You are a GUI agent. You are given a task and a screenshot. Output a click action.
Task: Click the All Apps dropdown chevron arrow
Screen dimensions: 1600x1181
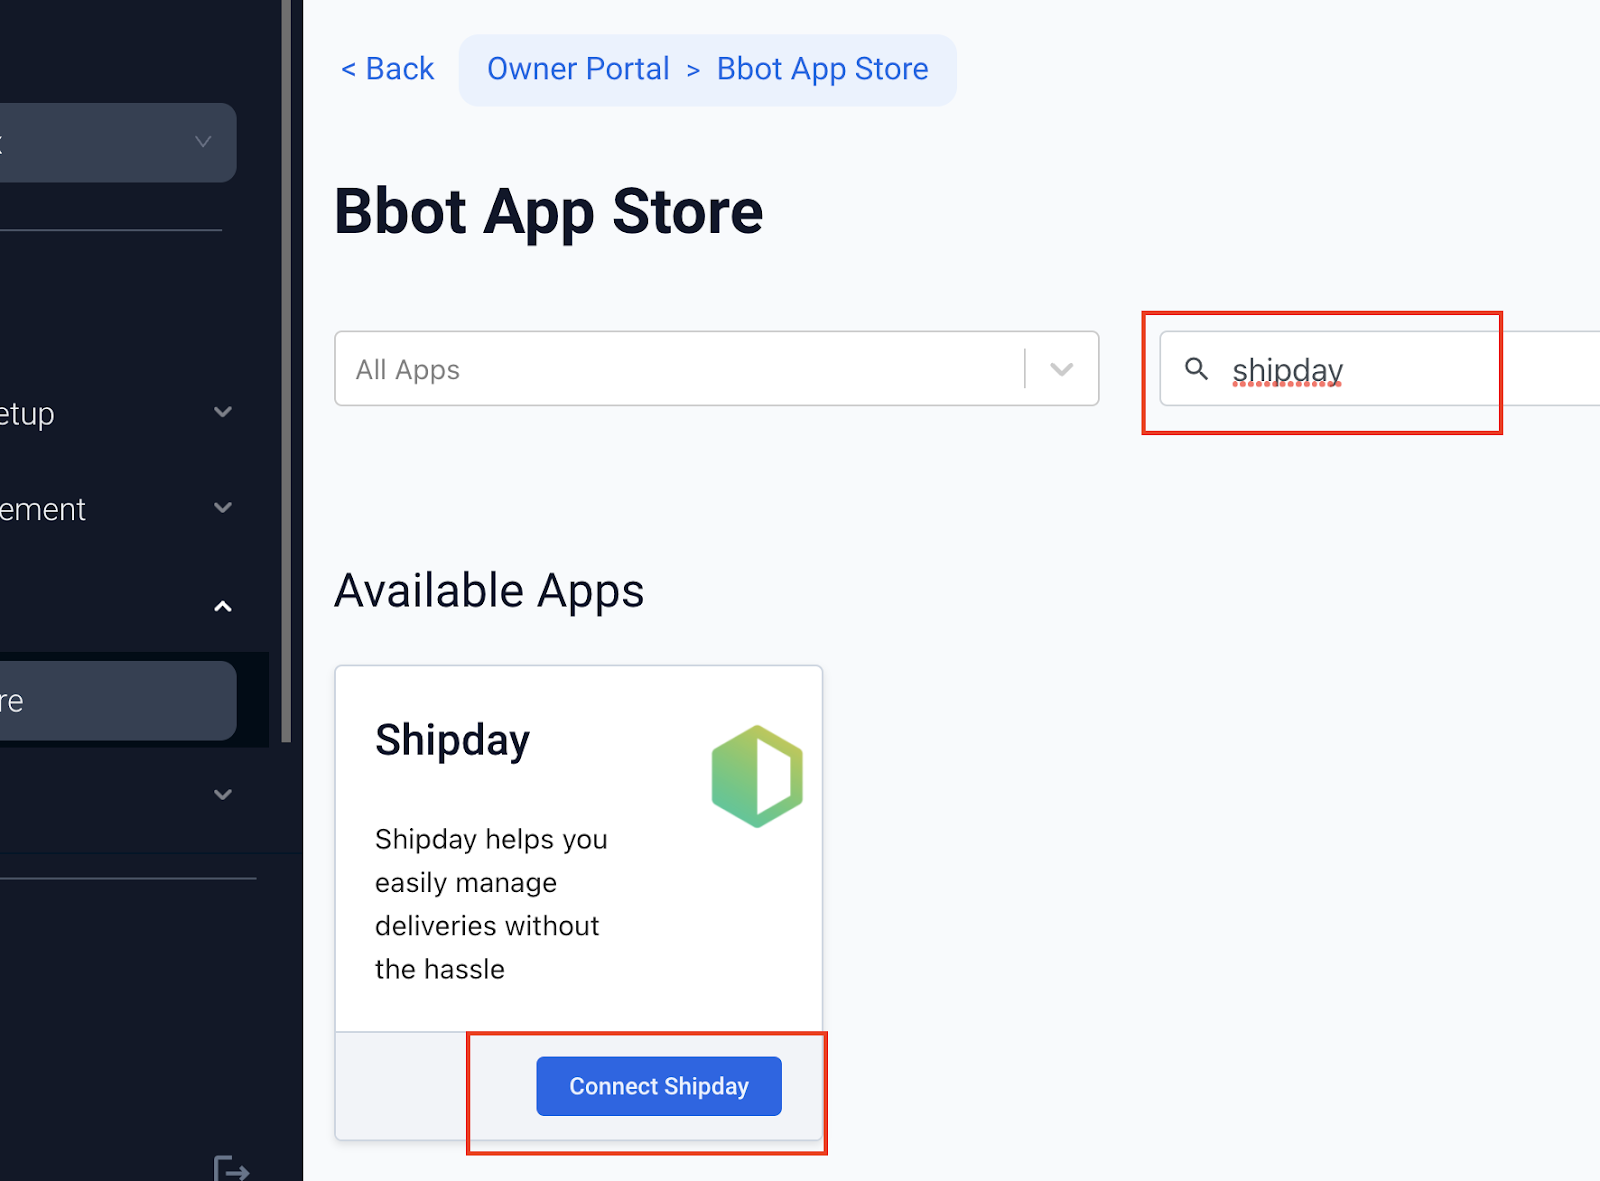click(x=1060, y=369)
